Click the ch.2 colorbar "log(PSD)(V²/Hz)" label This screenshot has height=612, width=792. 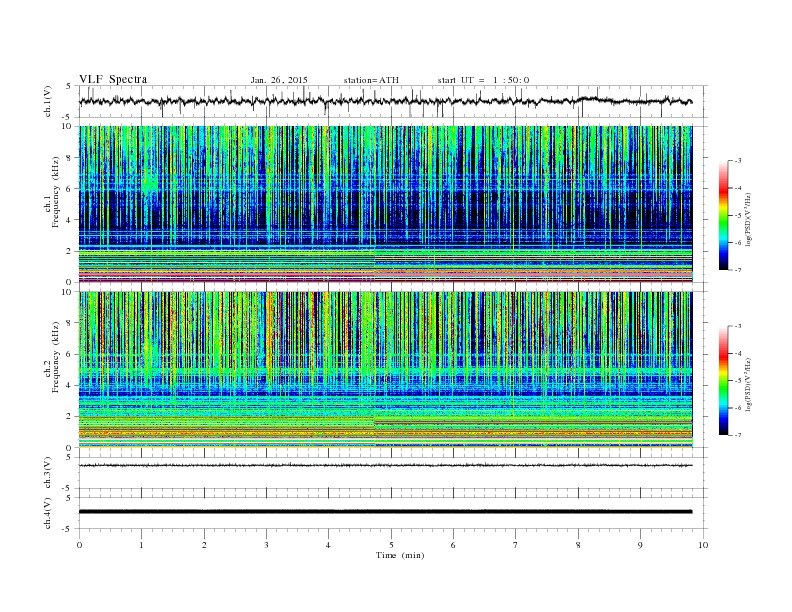tap(748, 383)
